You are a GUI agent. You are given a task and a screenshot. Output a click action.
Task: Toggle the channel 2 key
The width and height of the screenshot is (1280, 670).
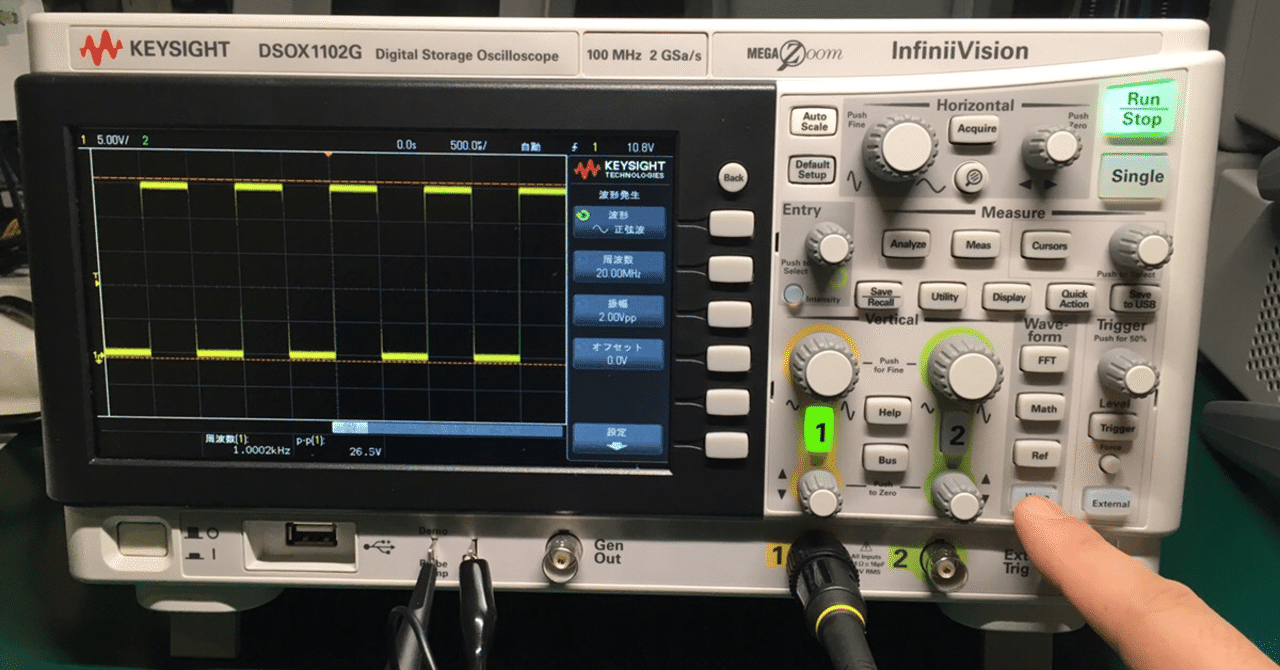click(955, 435)
